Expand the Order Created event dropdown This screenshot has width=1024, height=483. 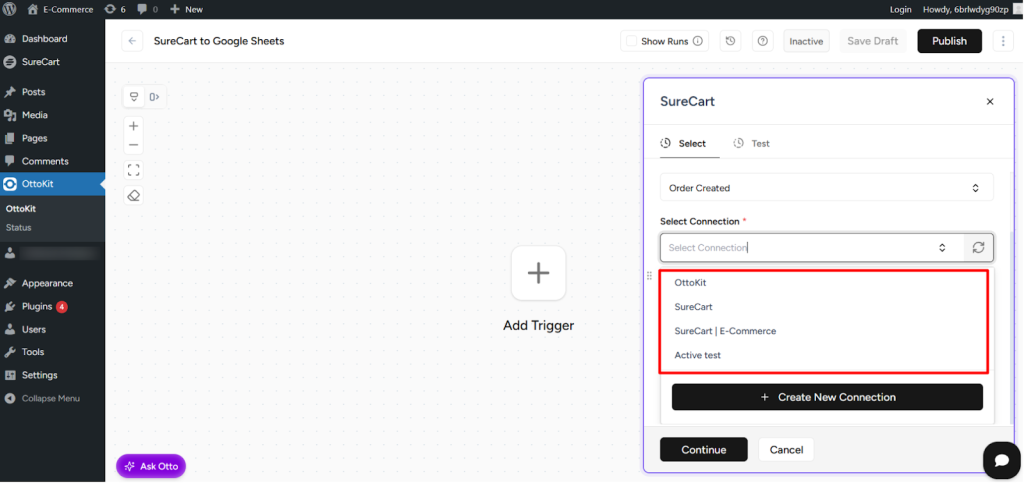point(826,188)
